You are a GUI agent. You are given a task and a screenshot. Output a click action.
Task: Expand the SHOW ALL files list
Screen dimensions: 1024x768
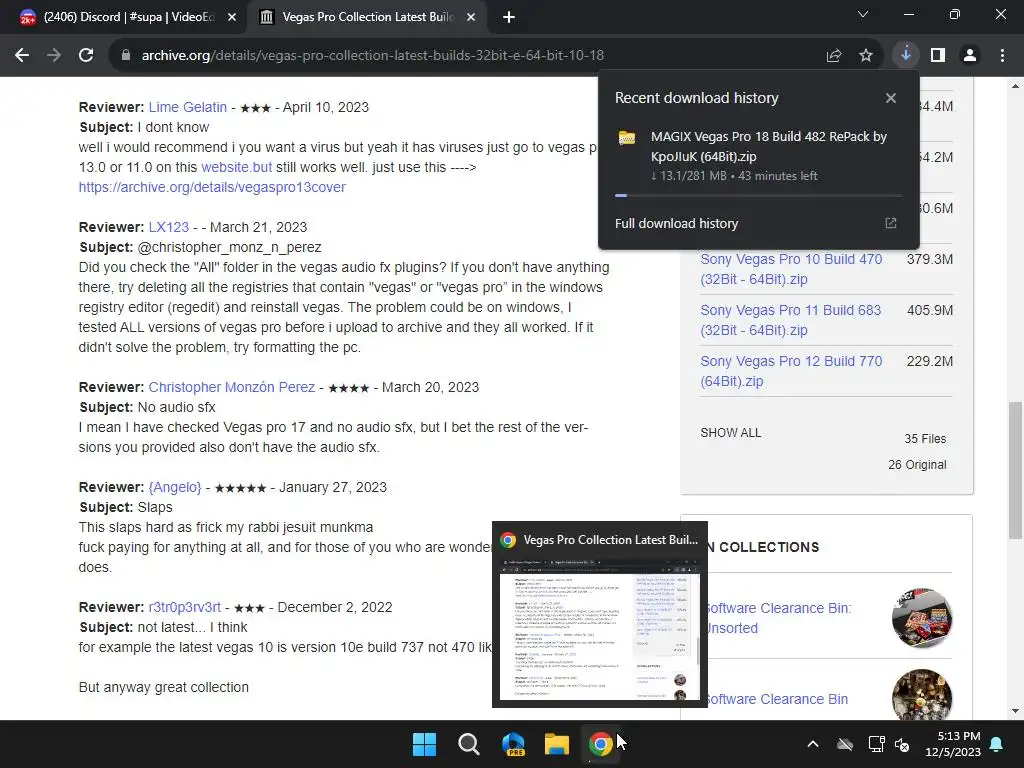[x=730, y=433]
